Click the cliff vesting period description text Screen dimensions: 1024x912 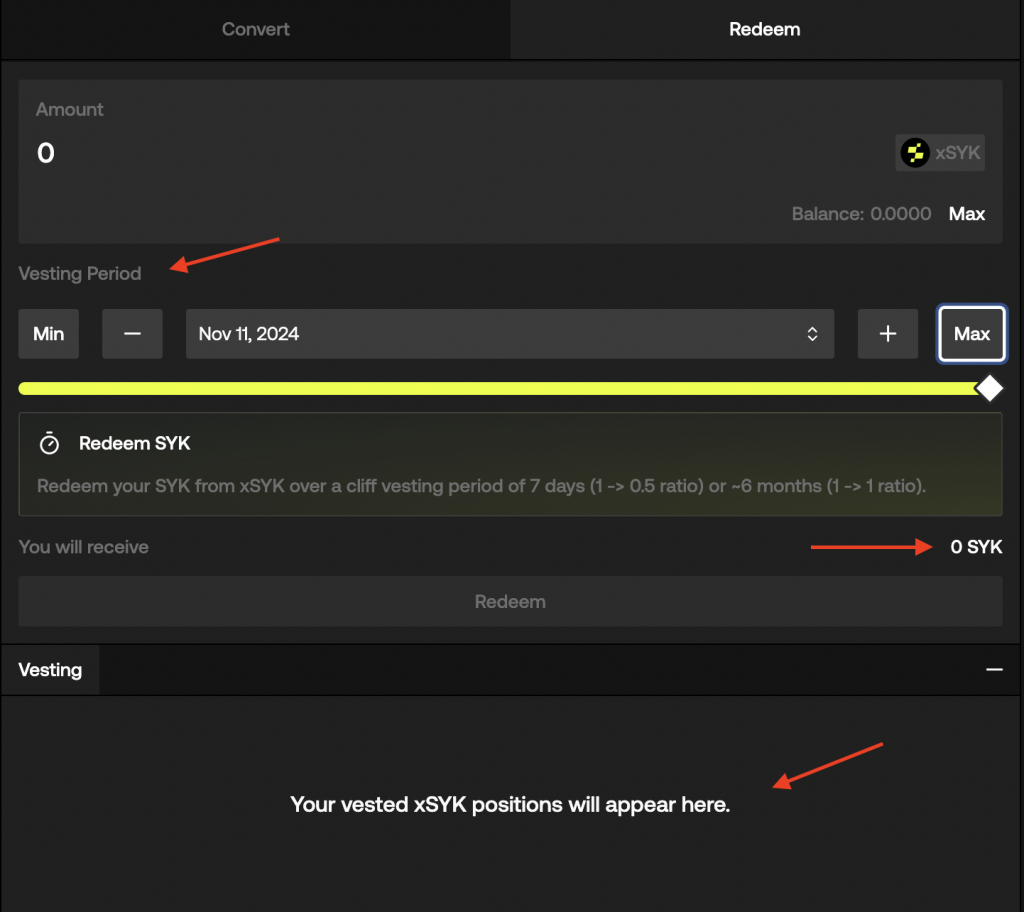(481, 486)
